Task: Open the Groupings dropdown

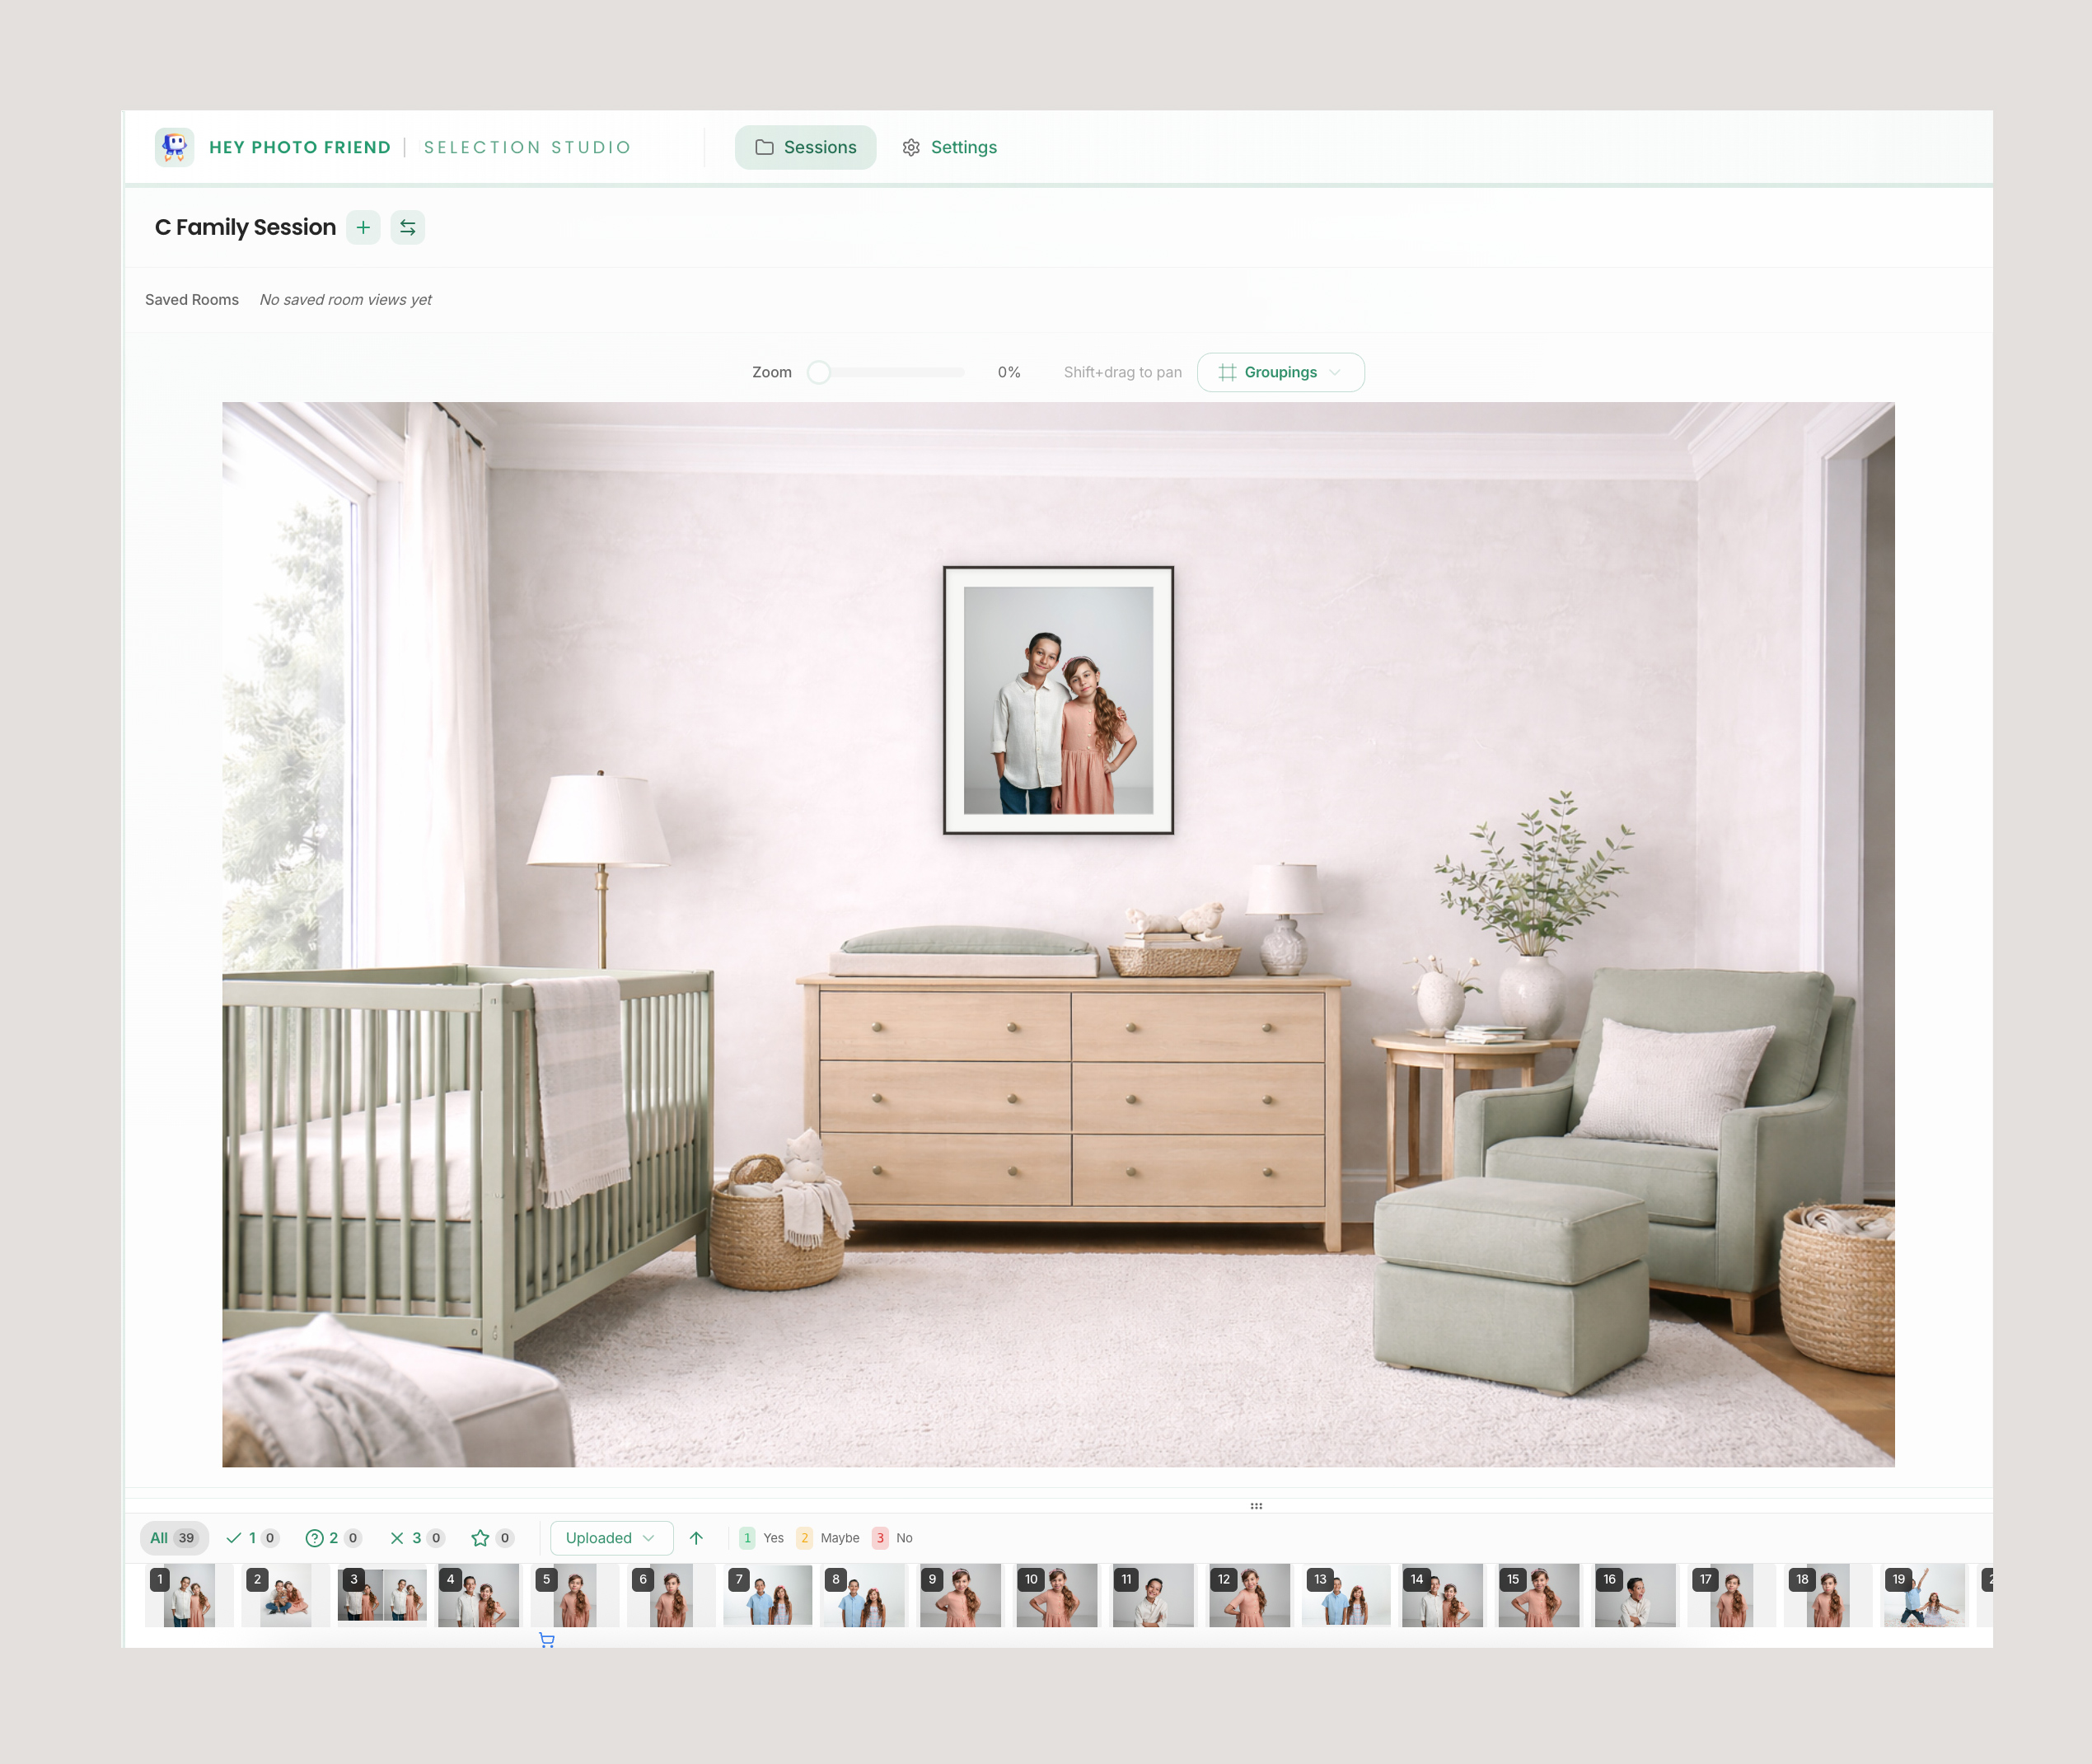Action: point(1281,372)
